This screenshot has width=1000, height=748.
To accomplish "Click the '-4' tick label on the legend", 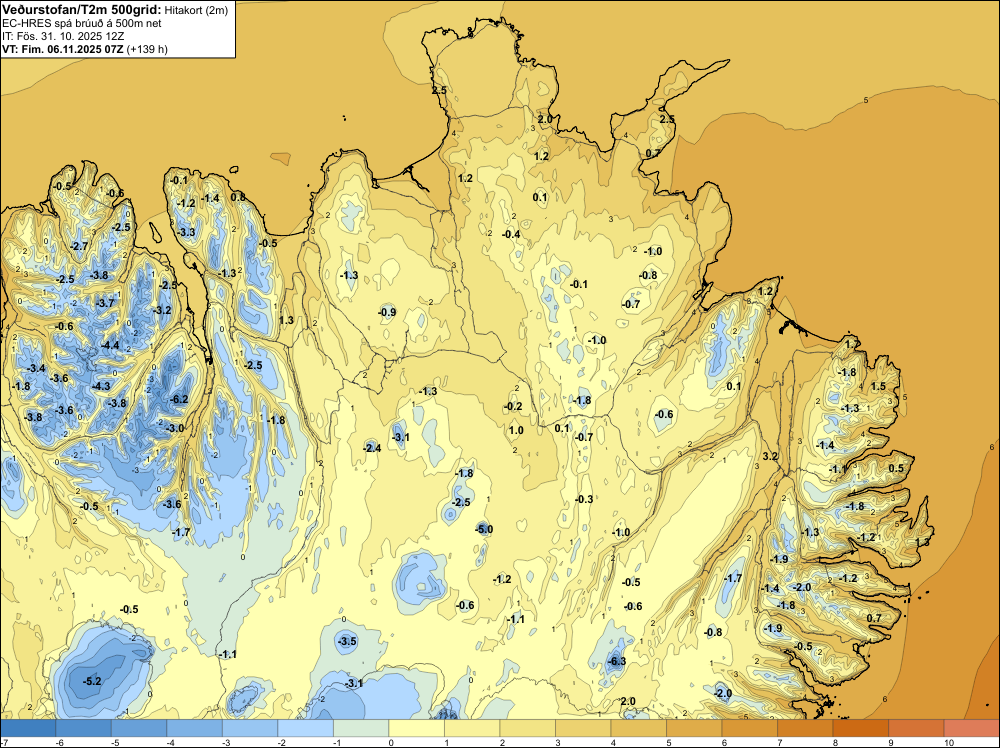I will point(171,742).
